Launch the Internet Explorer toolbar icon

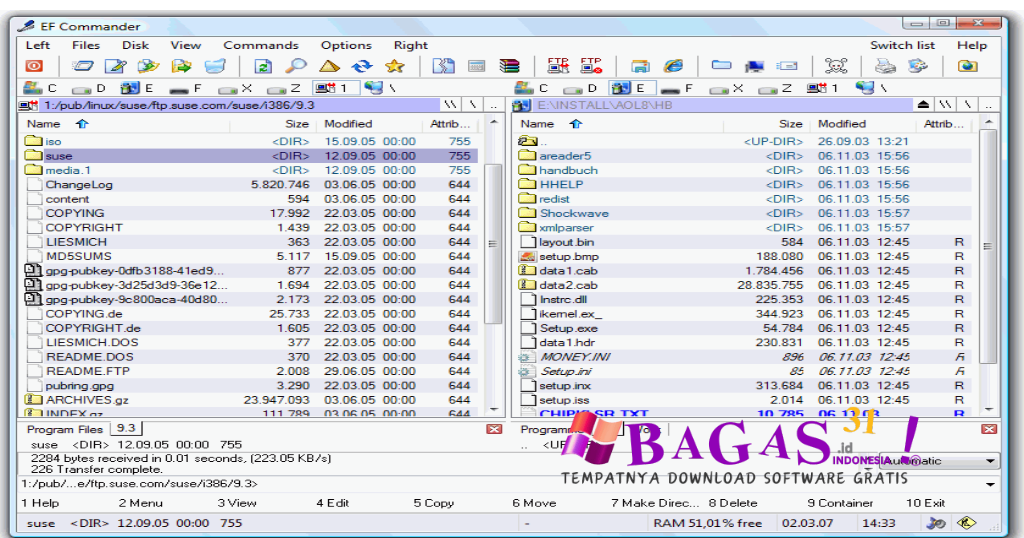pos(673,66)
